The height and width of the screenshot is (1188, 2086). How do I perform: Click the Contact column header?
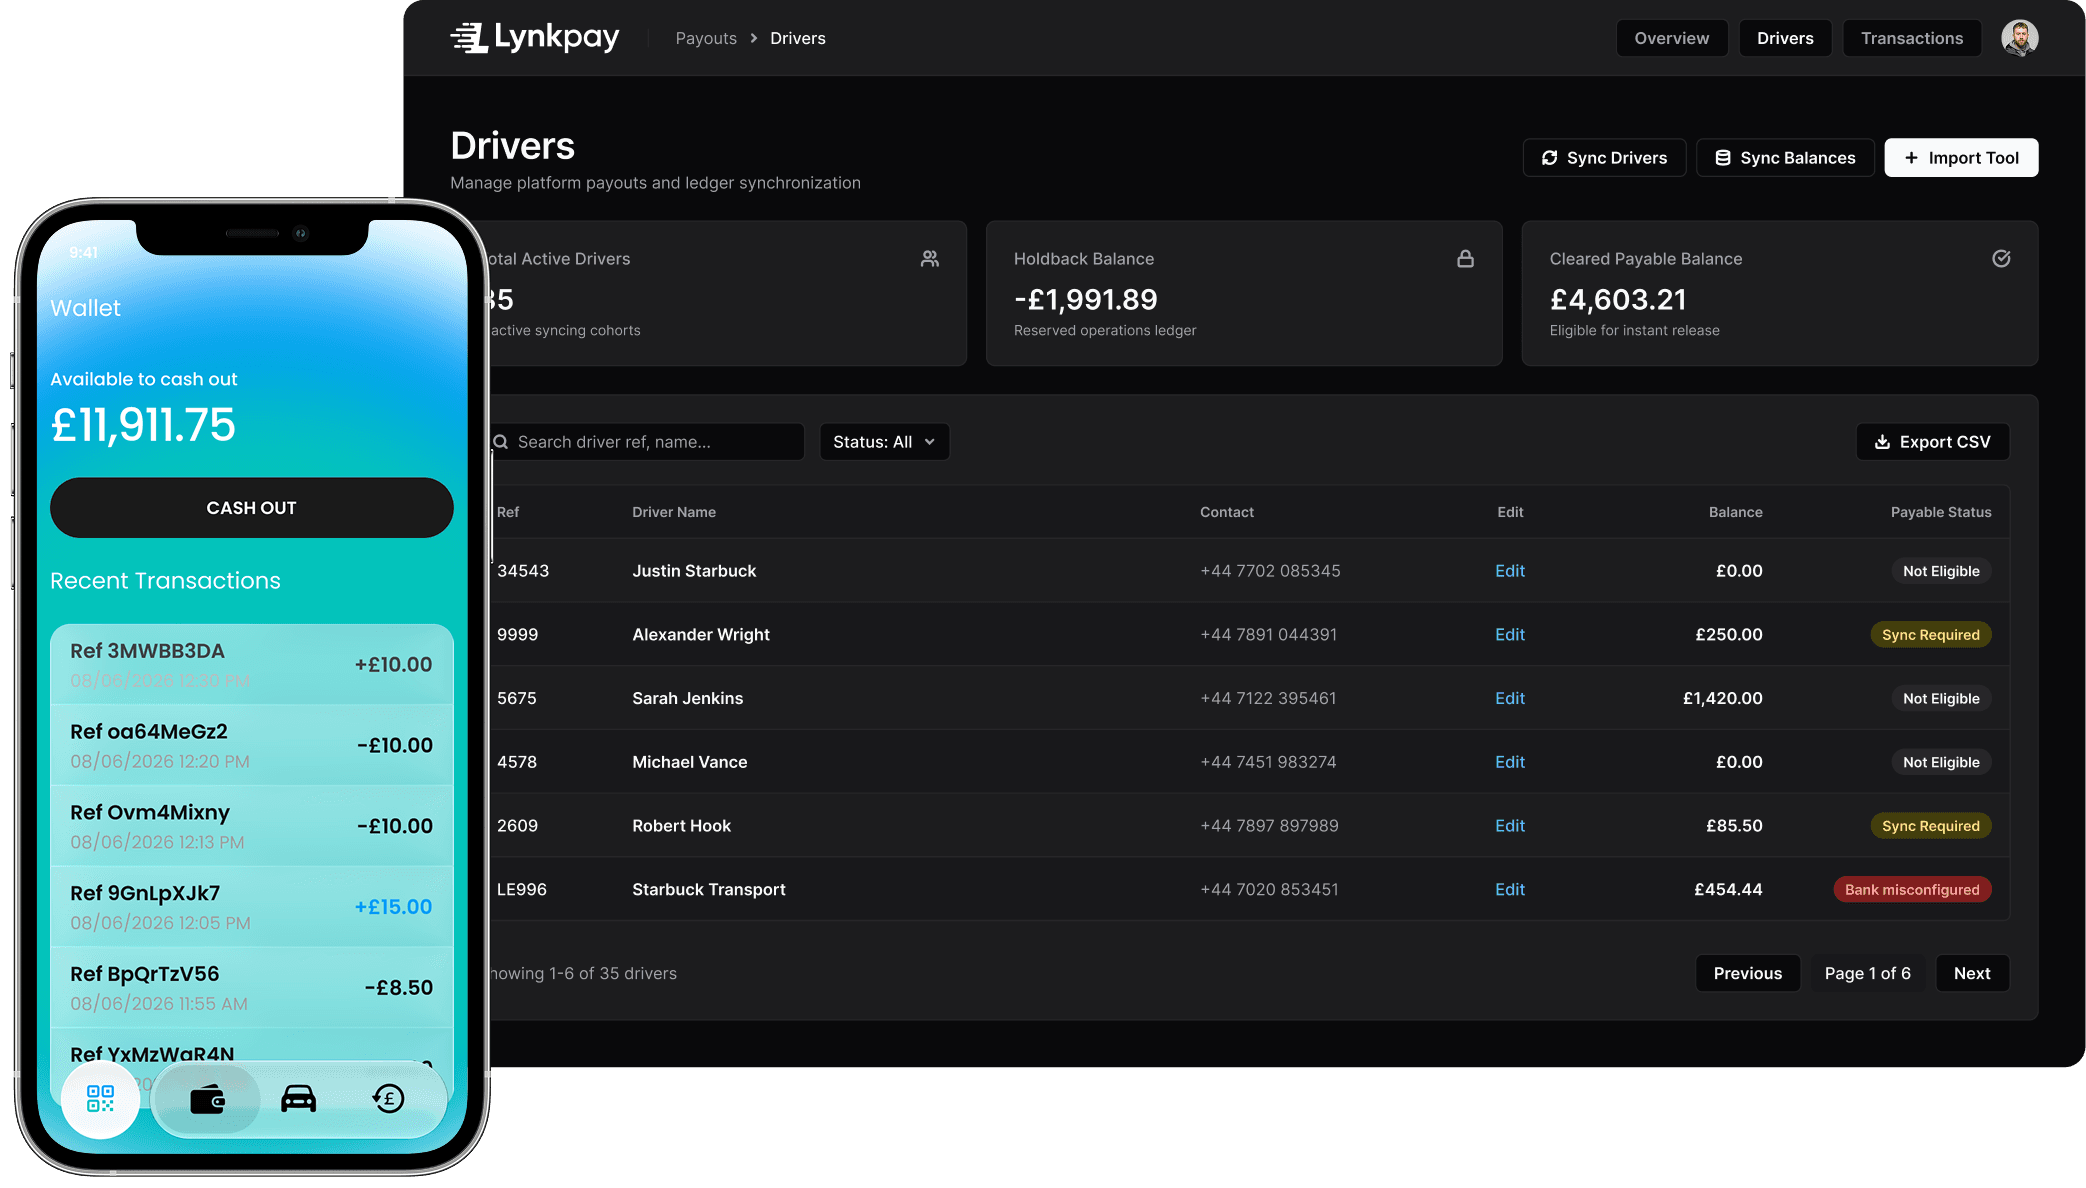point(1227,512)
